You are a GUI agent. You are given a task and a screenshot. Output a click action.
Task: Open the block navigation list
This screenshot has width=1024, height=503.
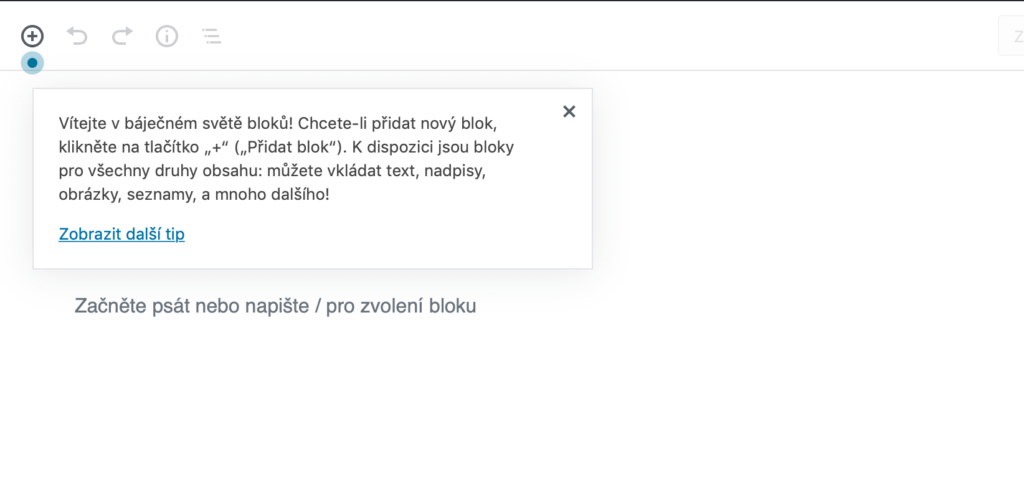coord(211,36)
